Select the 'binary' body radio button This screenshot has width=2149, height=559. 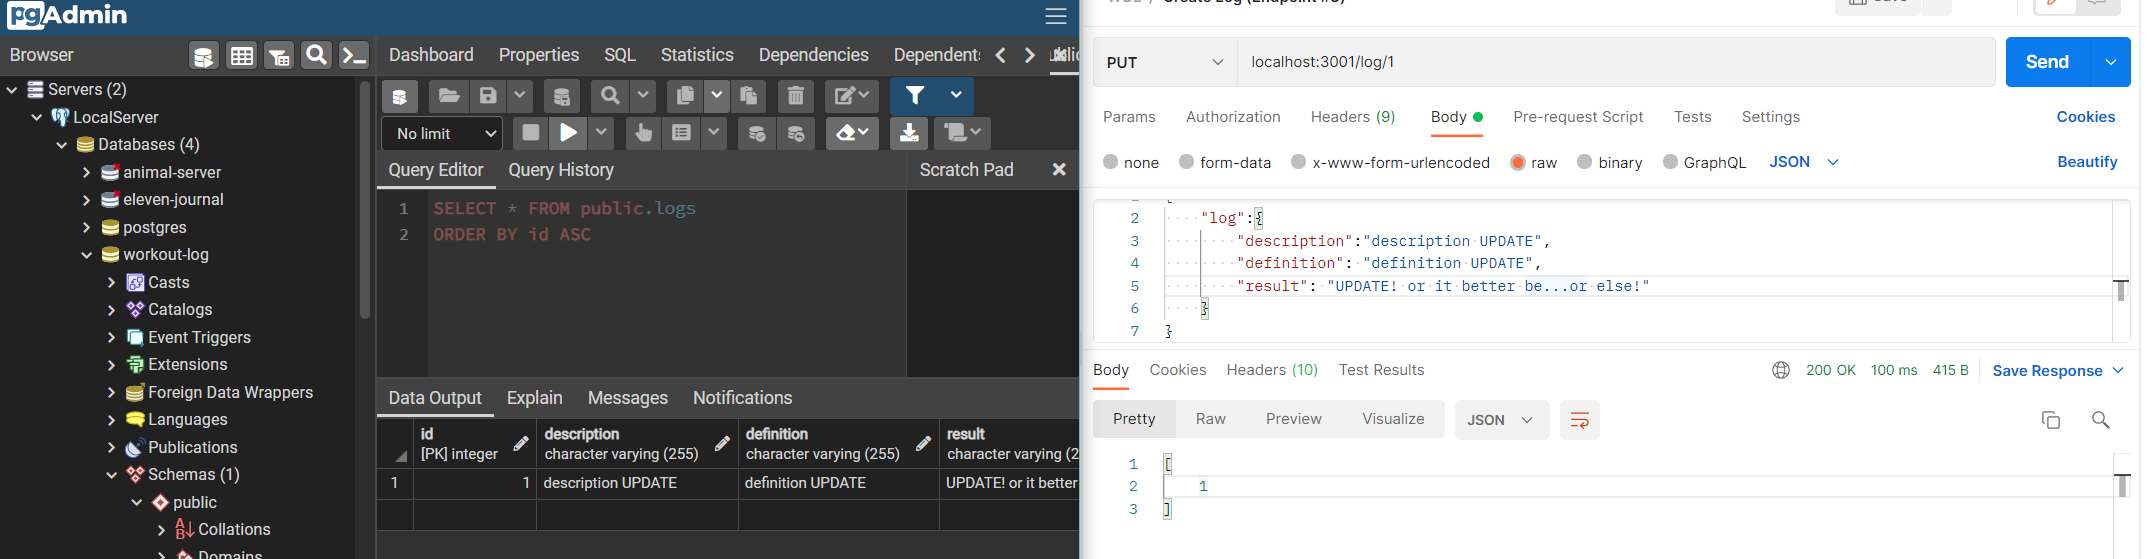pos(1584,162)
